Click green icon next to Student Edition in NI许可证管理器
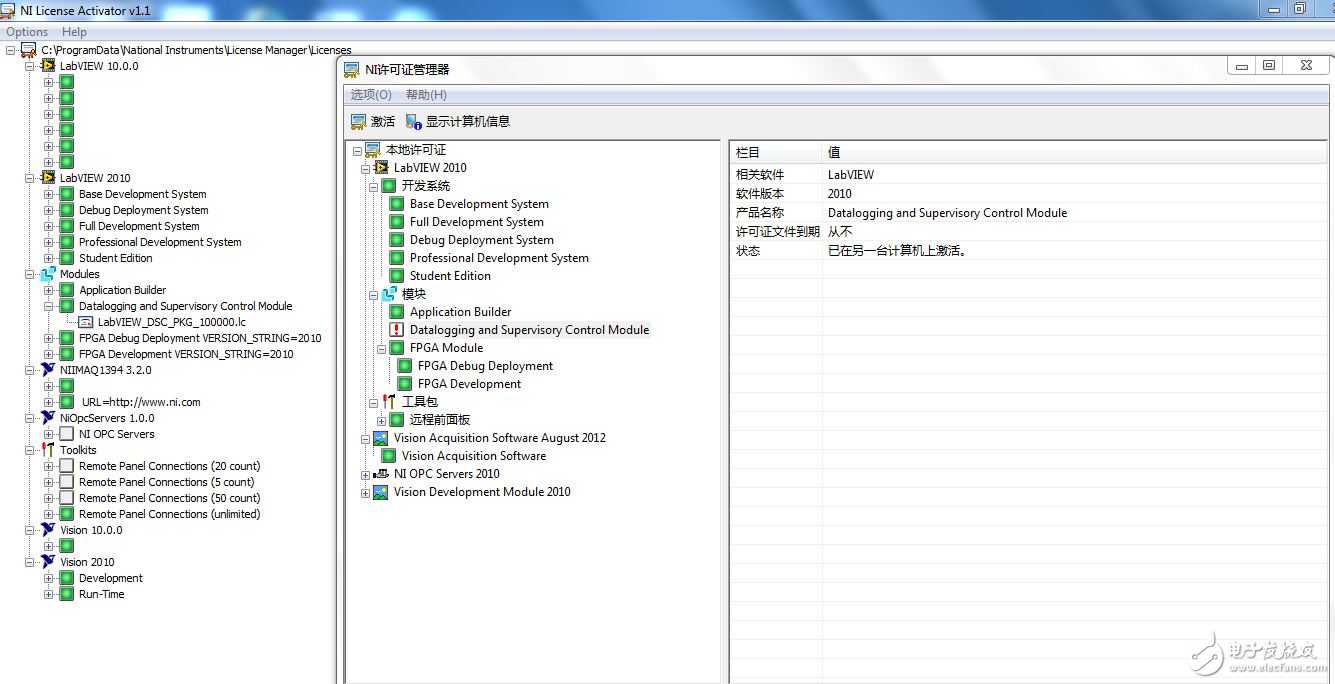 coord(397,276)
